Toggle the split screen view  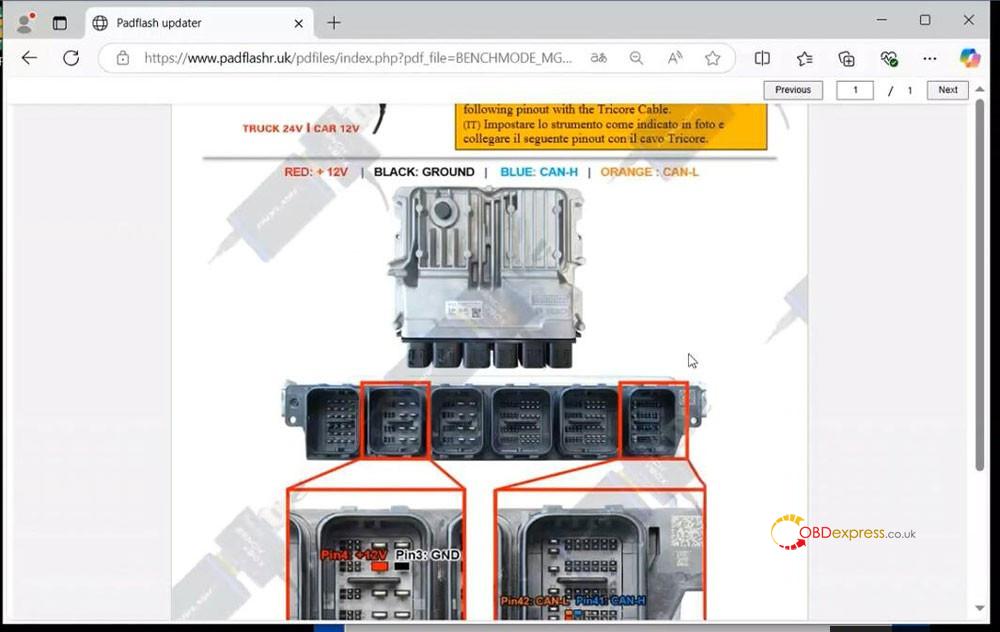point(762,58)
